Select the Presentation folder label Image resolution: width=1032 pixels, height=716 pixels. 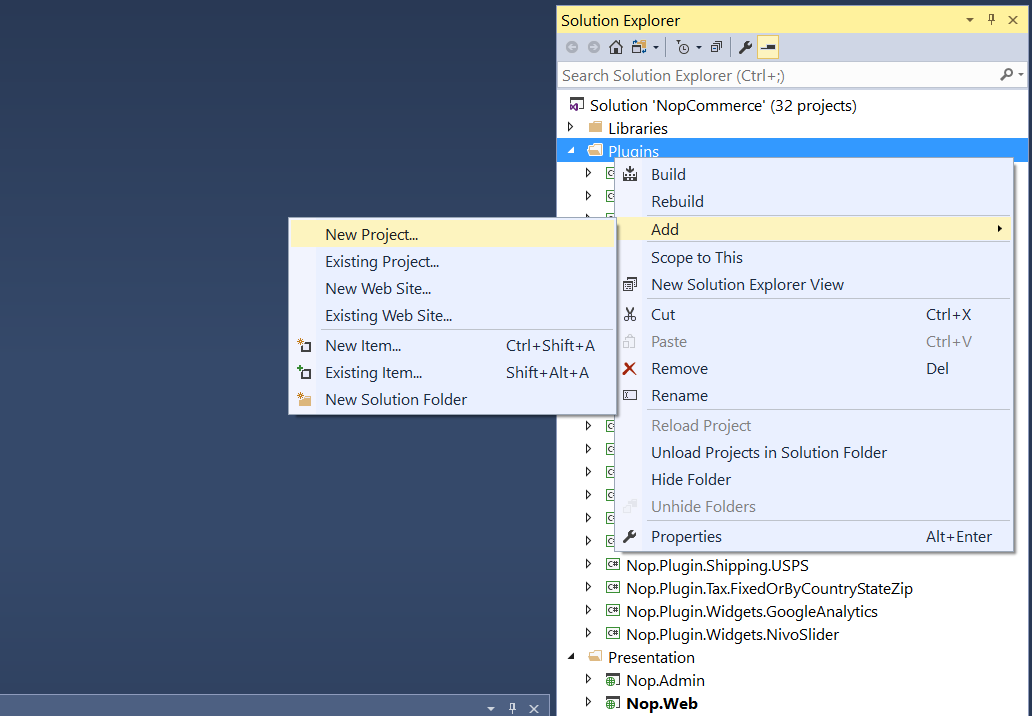pos(651,657)
